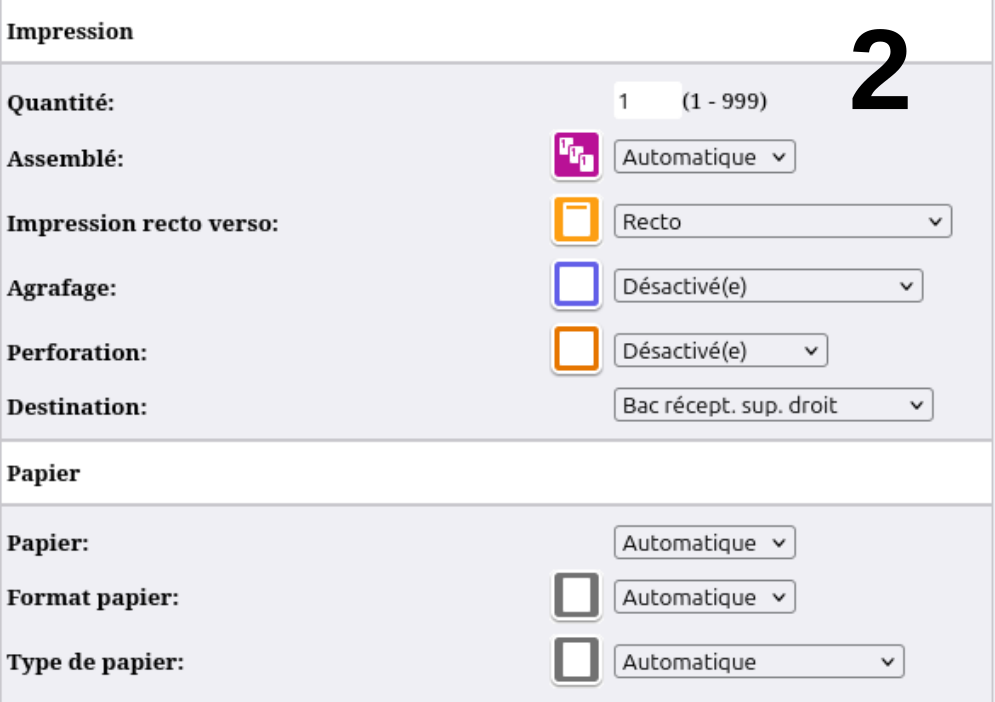The image size is (995, 702).
Task: Open the Type de papier dropdown
Action: point(758,661)
